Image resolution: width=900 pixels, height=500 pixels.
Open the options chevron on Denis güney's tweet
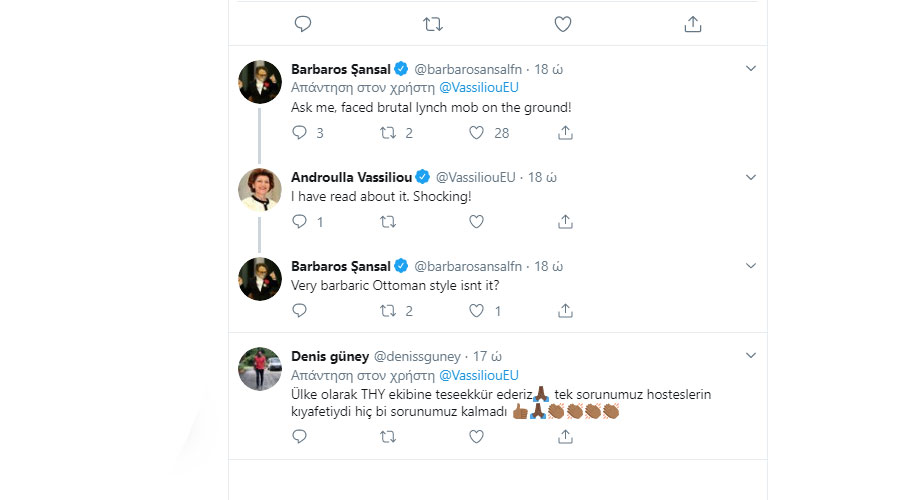(751, 355)
